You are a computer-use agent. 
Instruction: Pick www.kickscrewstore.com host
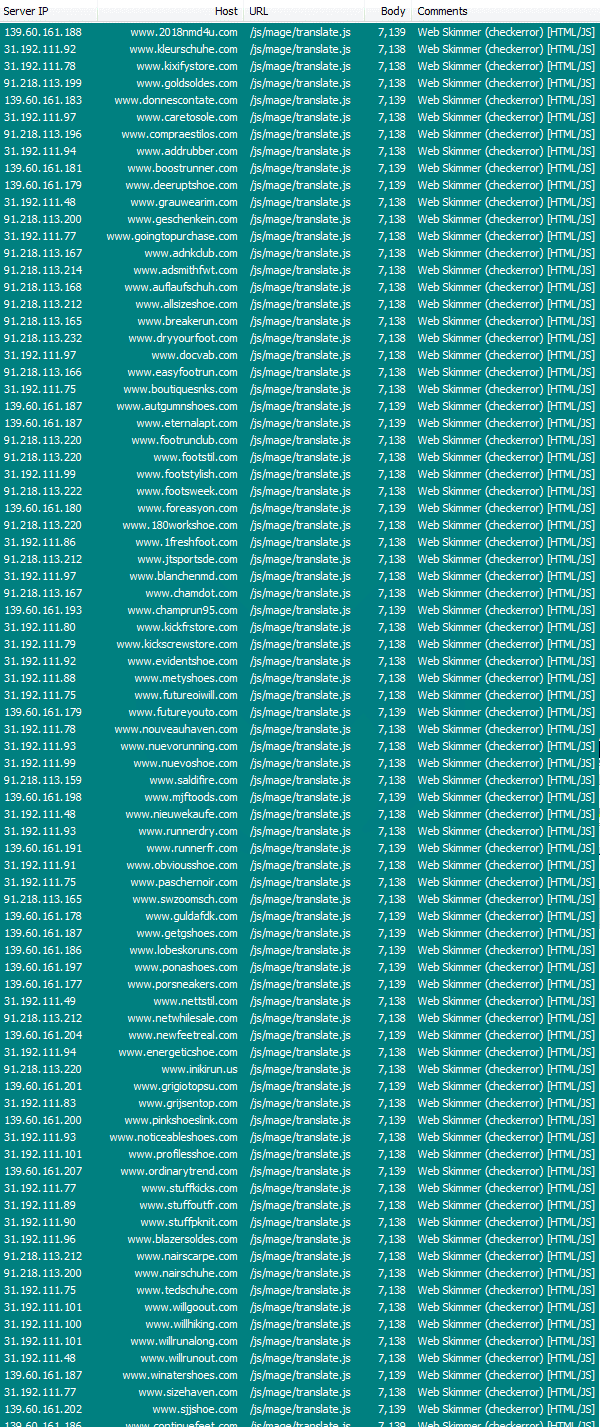pos(177,644)
